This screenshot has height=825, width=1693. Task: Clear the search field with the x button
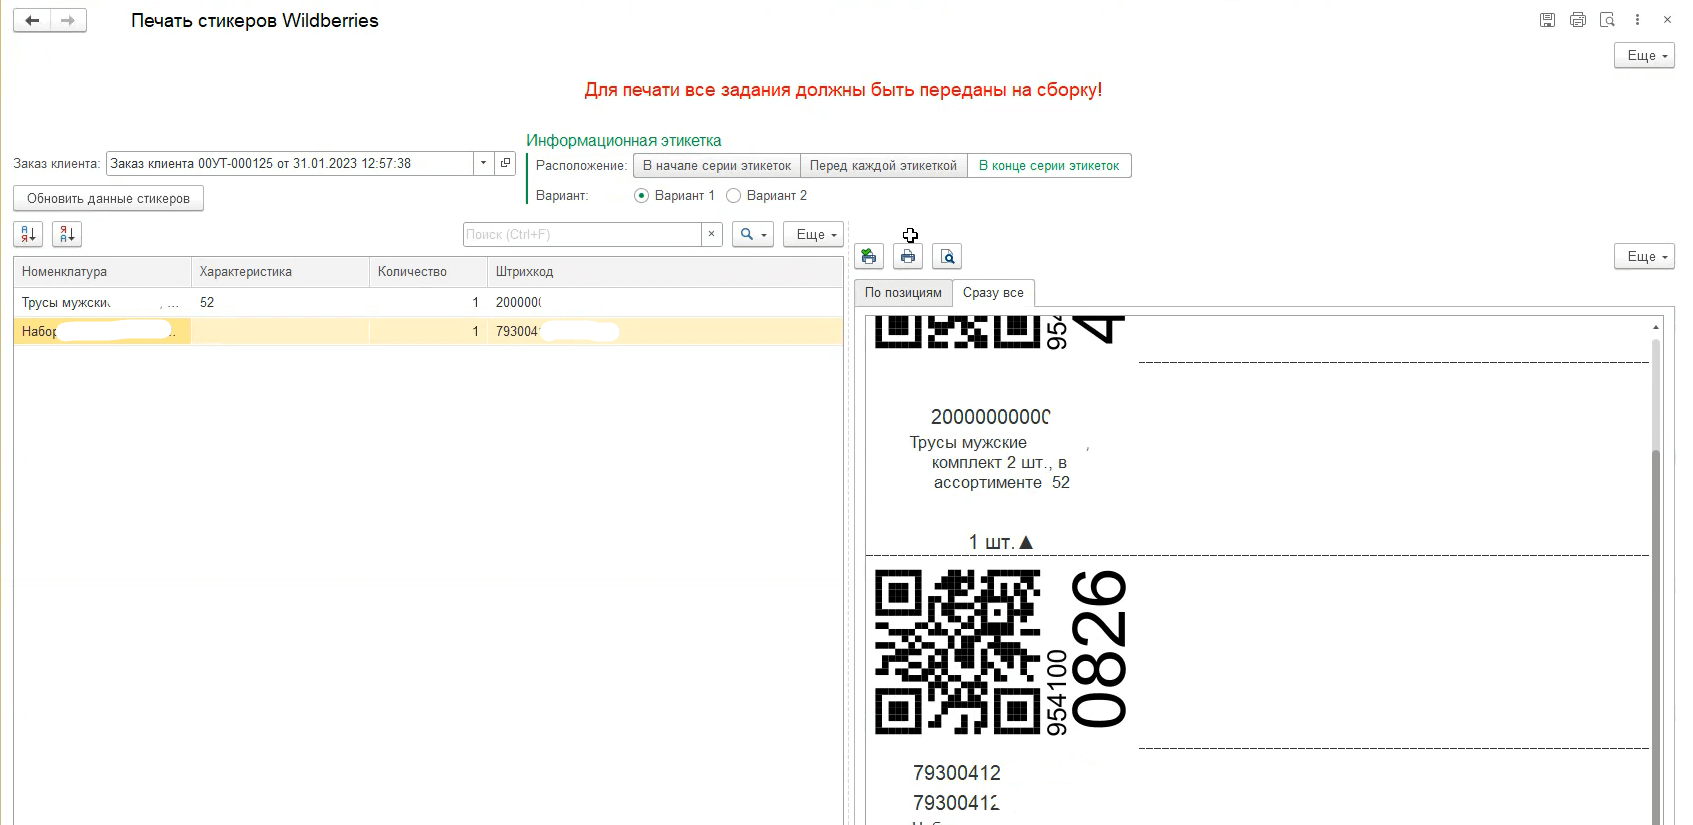tap(711, 234)
